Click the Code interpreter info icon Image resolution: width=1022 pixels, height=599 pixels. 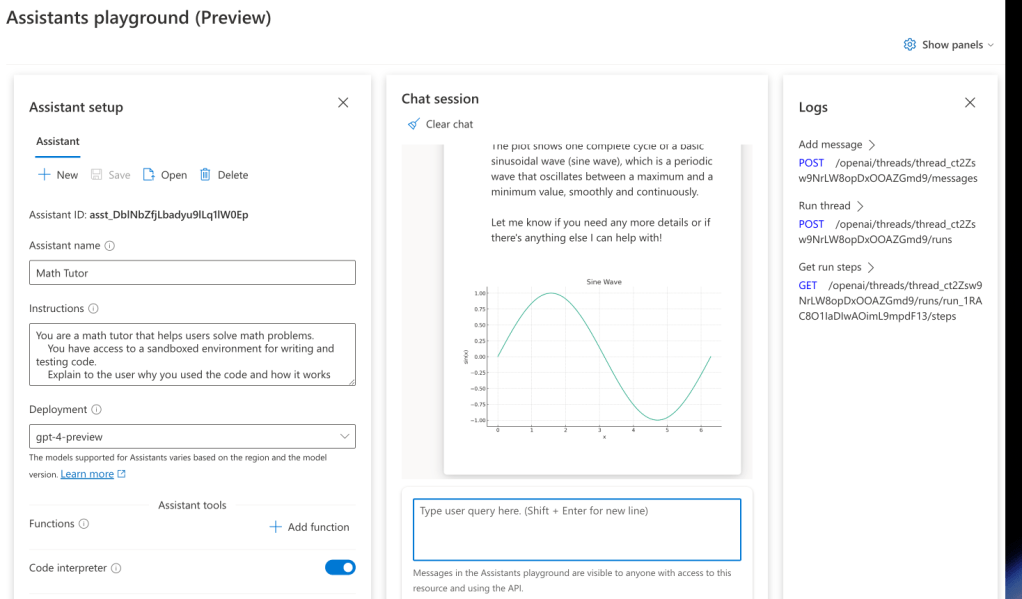[x=116, y=569]
